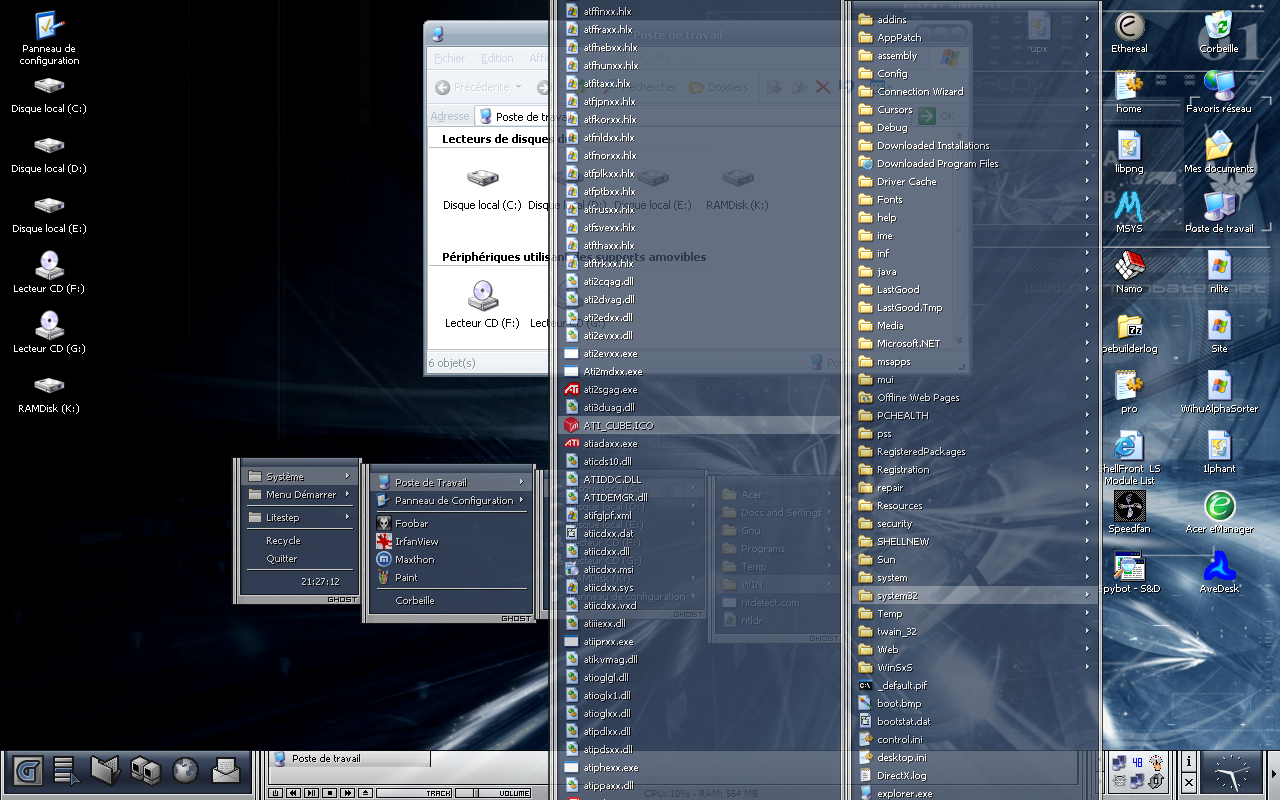Open the Menu Démarrer popup entry
This screenshot has height=800, width=1280.
[299, 494]
